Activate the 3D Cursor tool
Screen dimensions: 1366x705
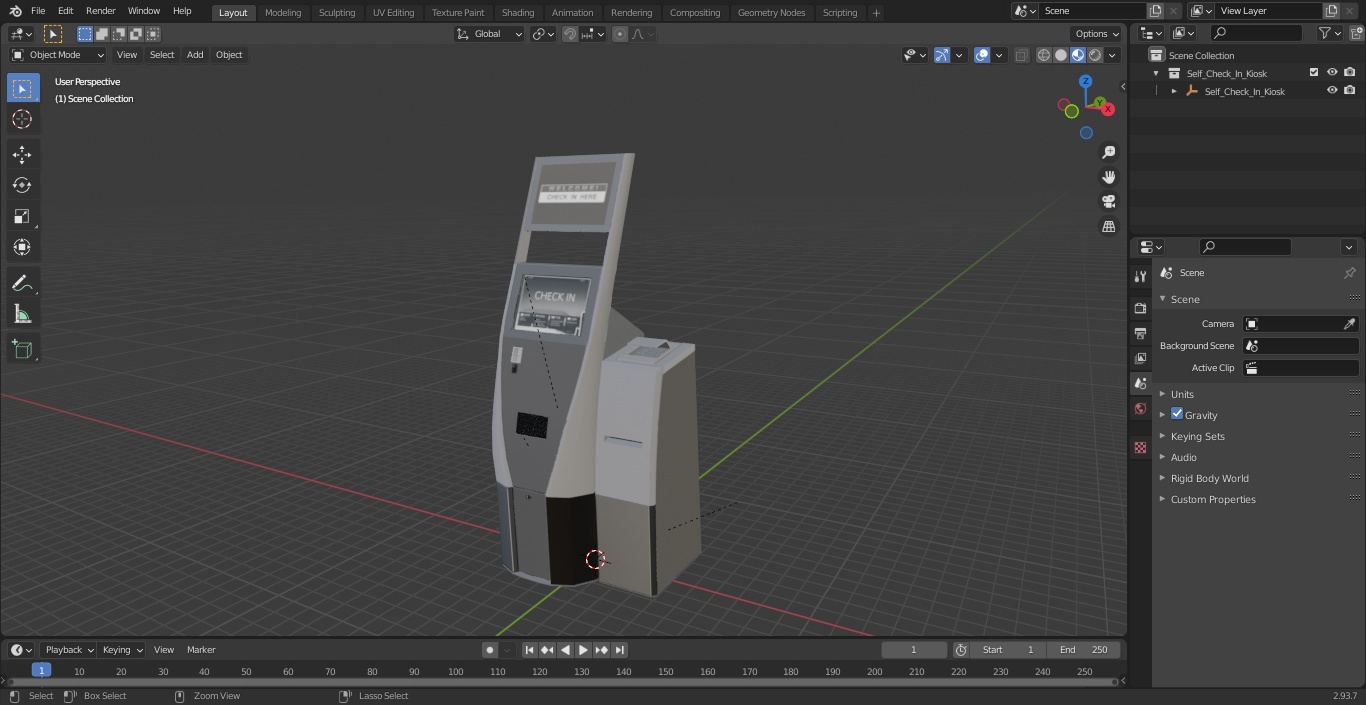pos(22,119)
